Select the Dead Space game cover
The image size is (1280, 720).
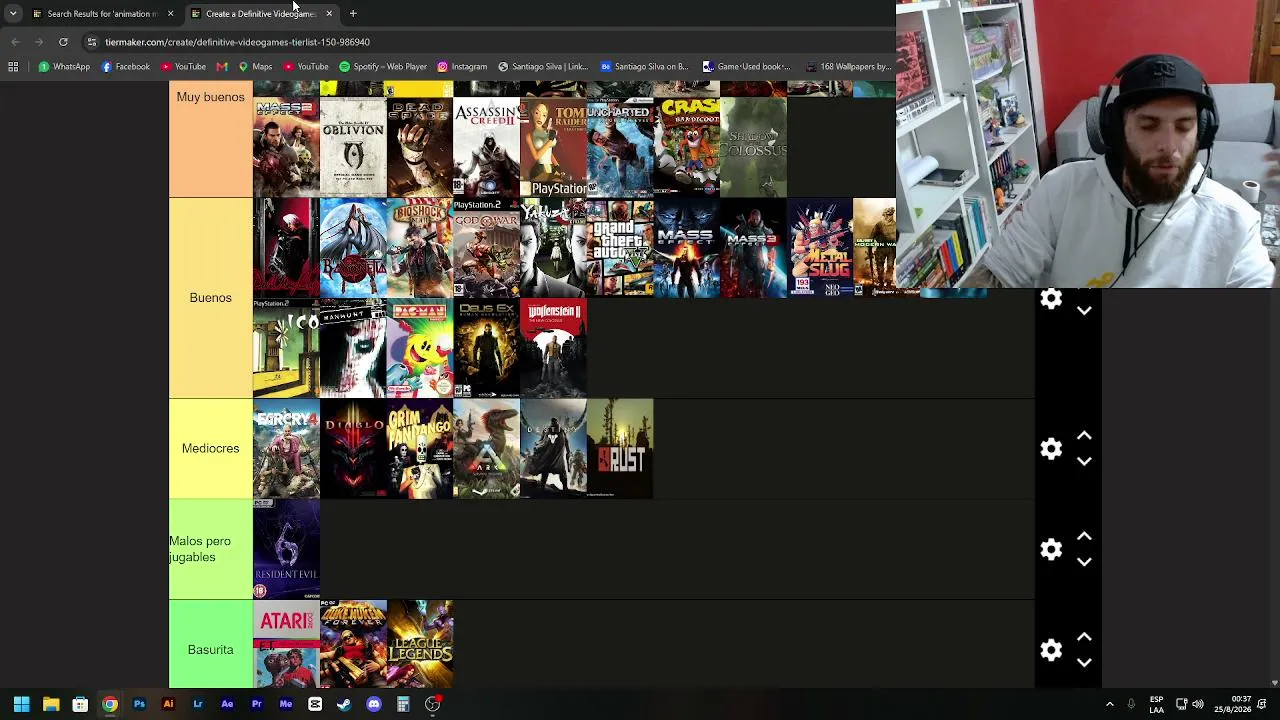[420, 147]
